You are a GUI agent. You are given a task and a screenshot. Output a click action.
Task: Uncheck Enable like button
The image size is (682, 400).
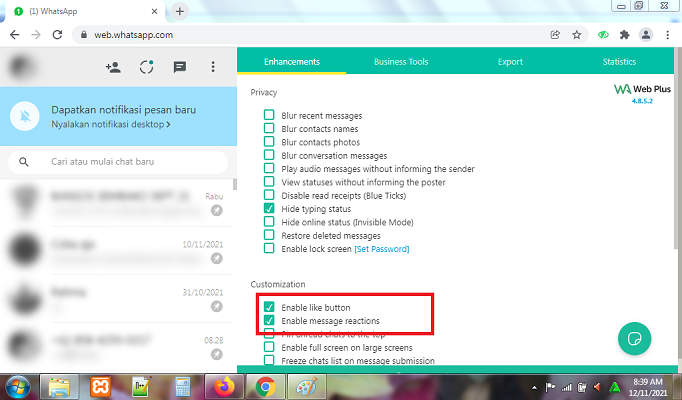pos(269,307)
